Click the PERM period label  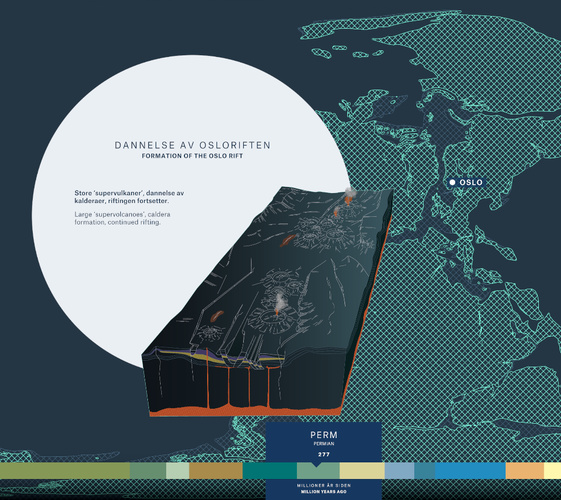click(324, 435)
